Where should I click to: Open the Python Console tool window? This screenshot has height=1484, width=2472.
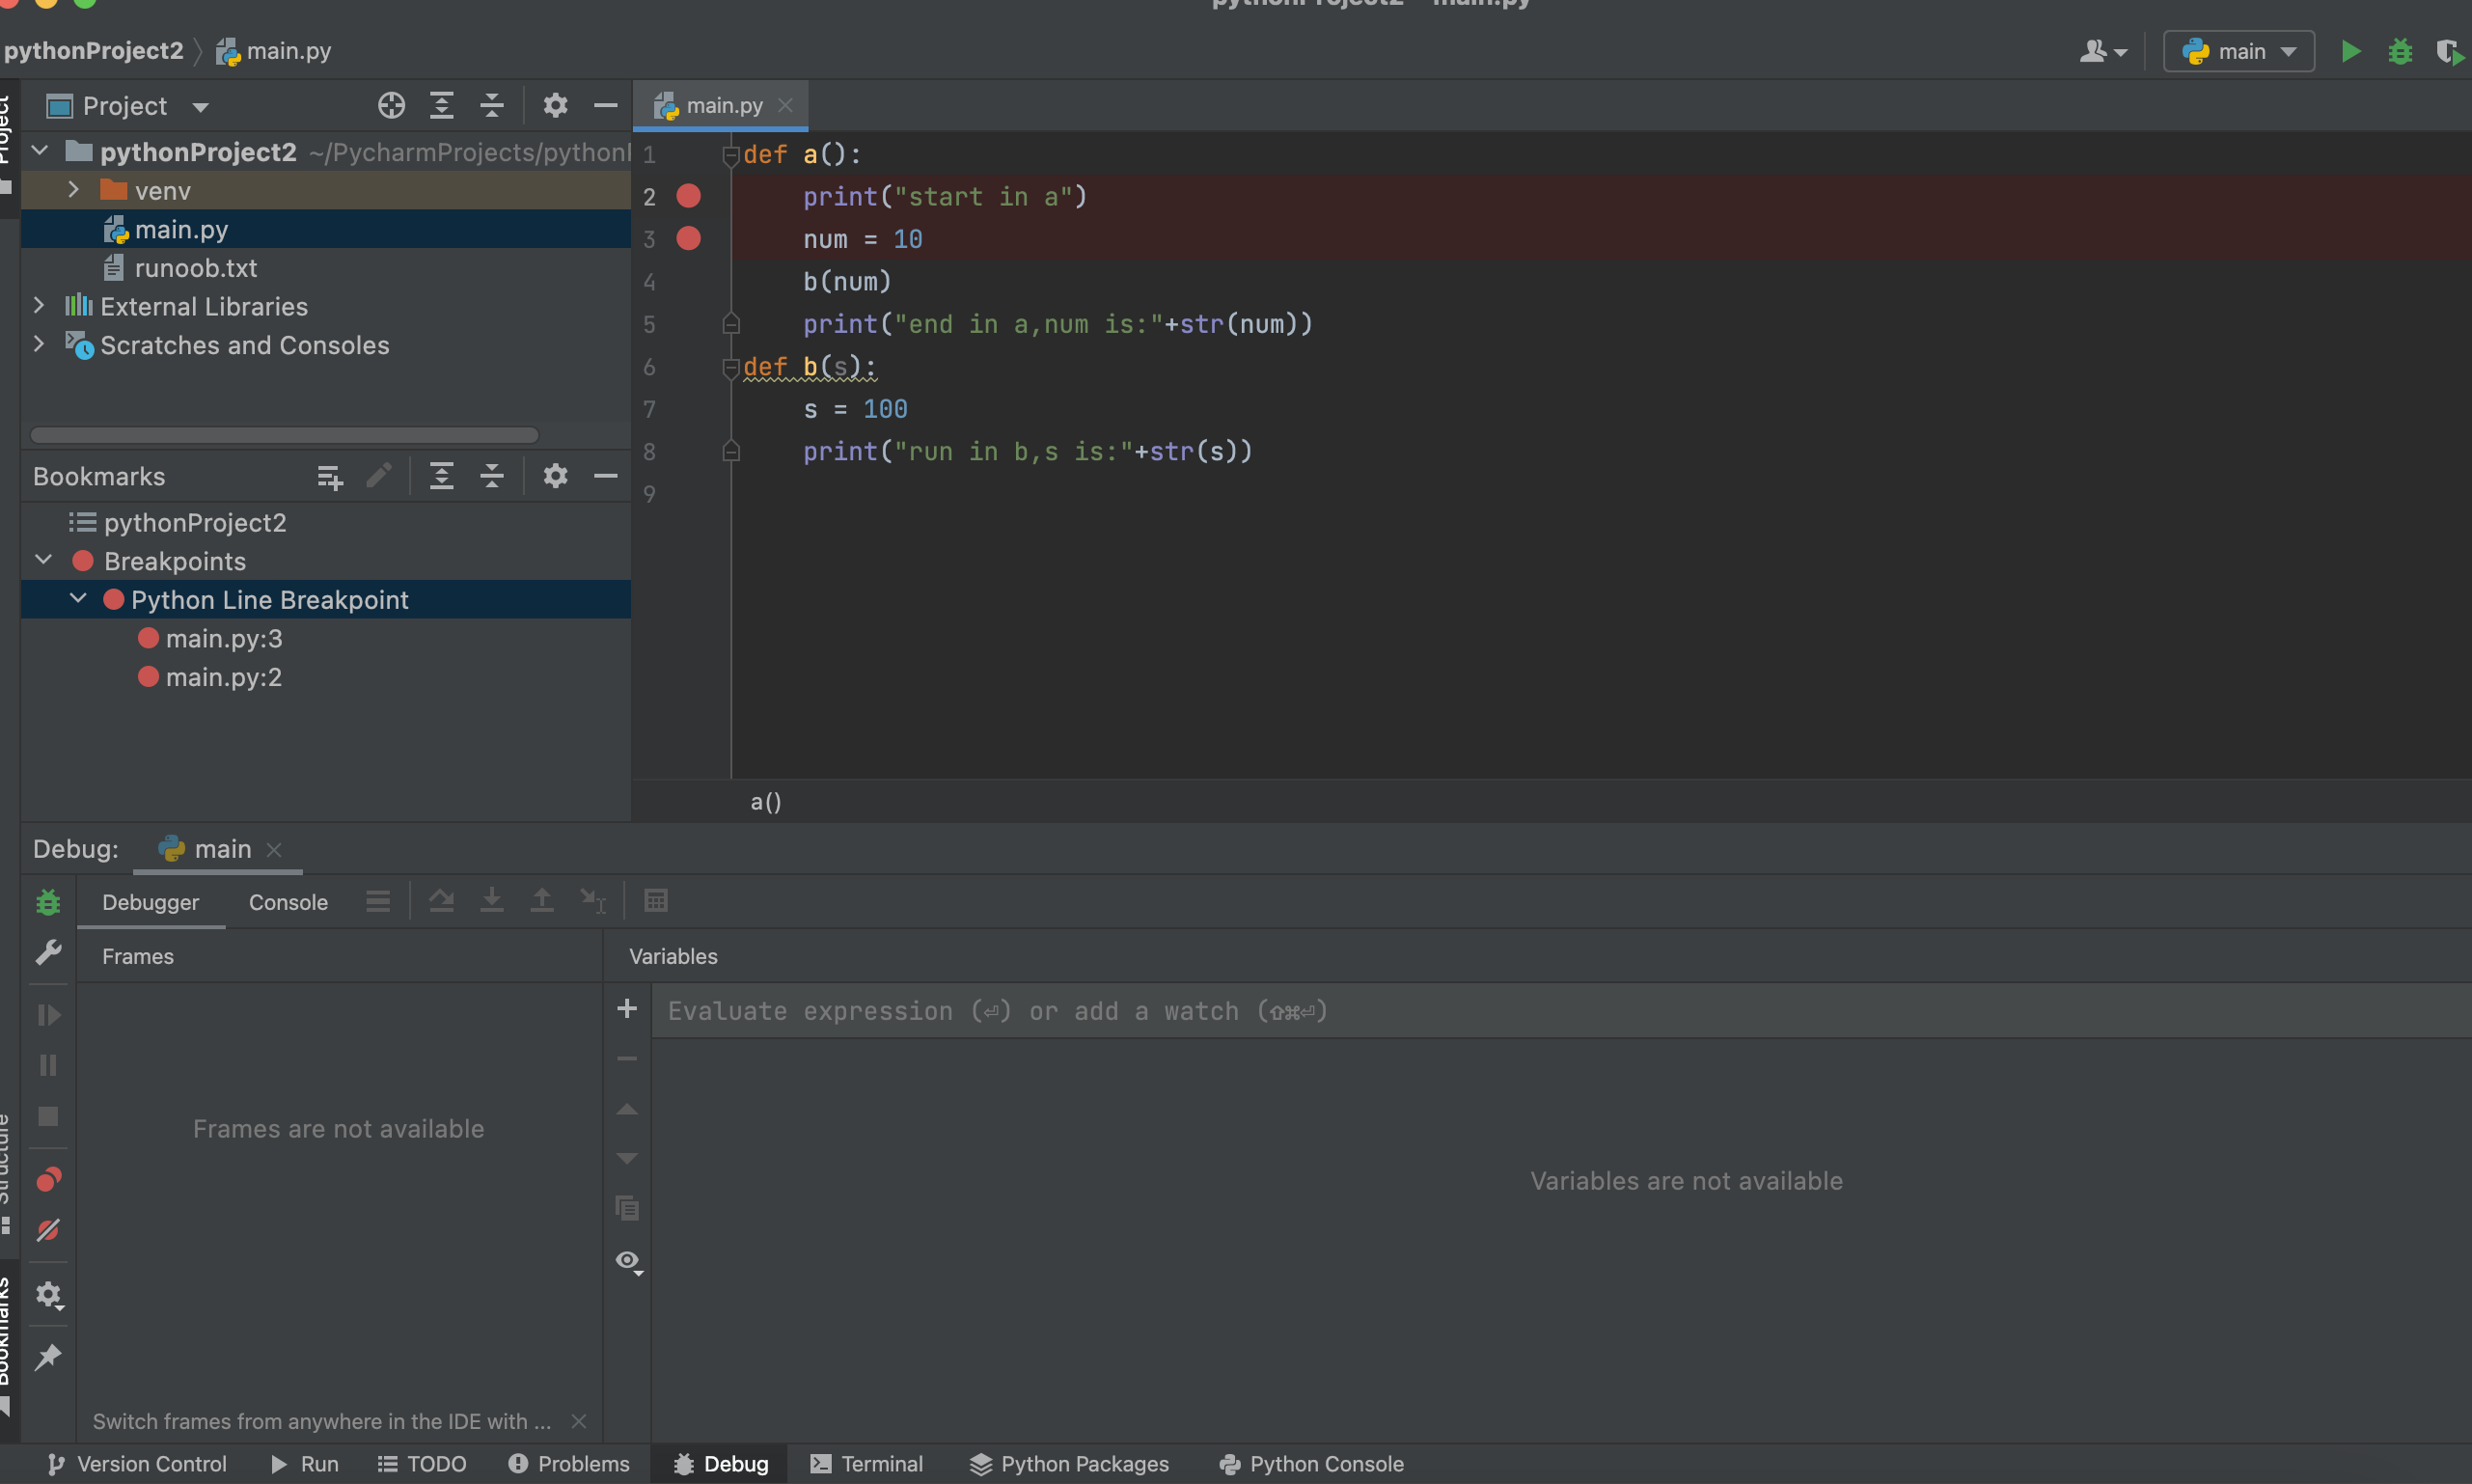click(x=1312, y=1464)
